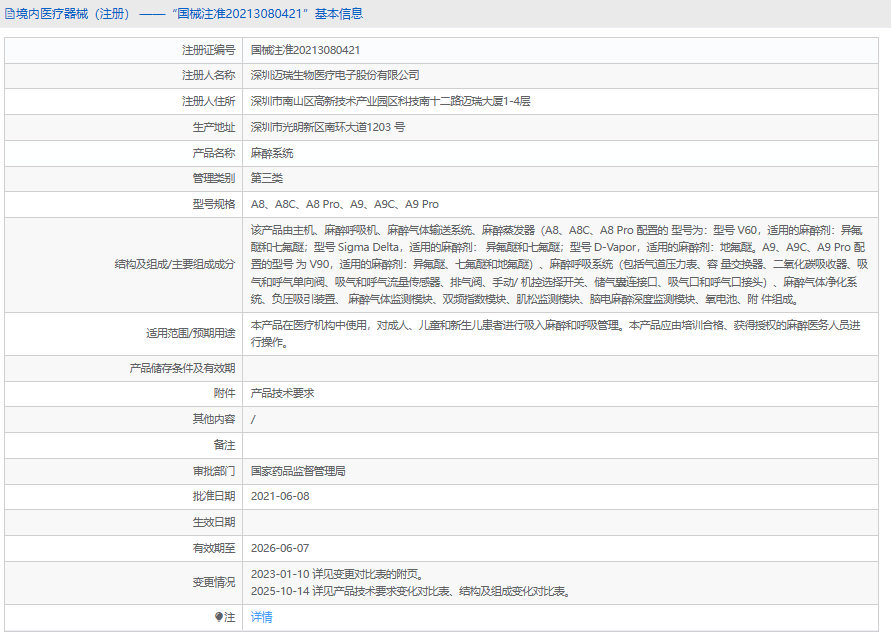
Task: Select the registration number 国械注准20213080421 value
Action: coord(305,50)
